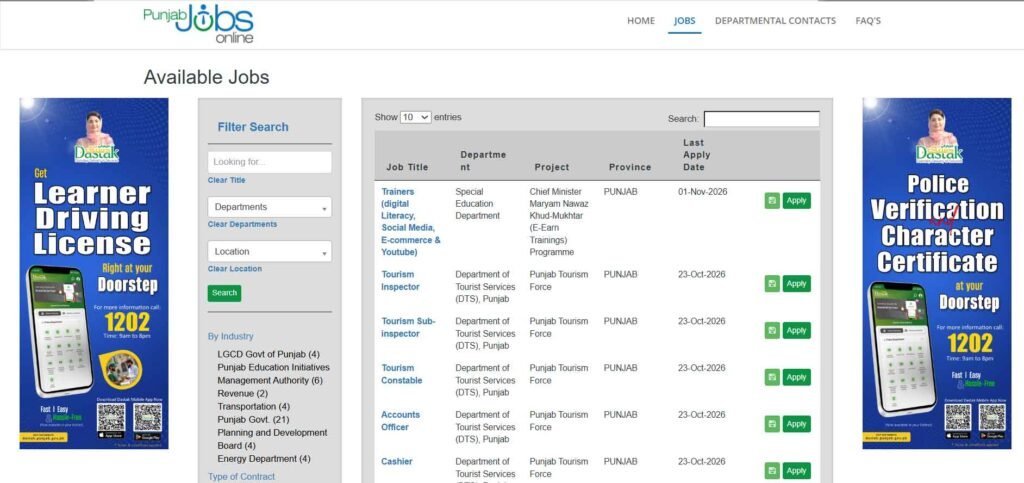Save the Tourism Inspector job
Screen dimensions: 1024x483
pyautogui.click(x=773, y=283)
